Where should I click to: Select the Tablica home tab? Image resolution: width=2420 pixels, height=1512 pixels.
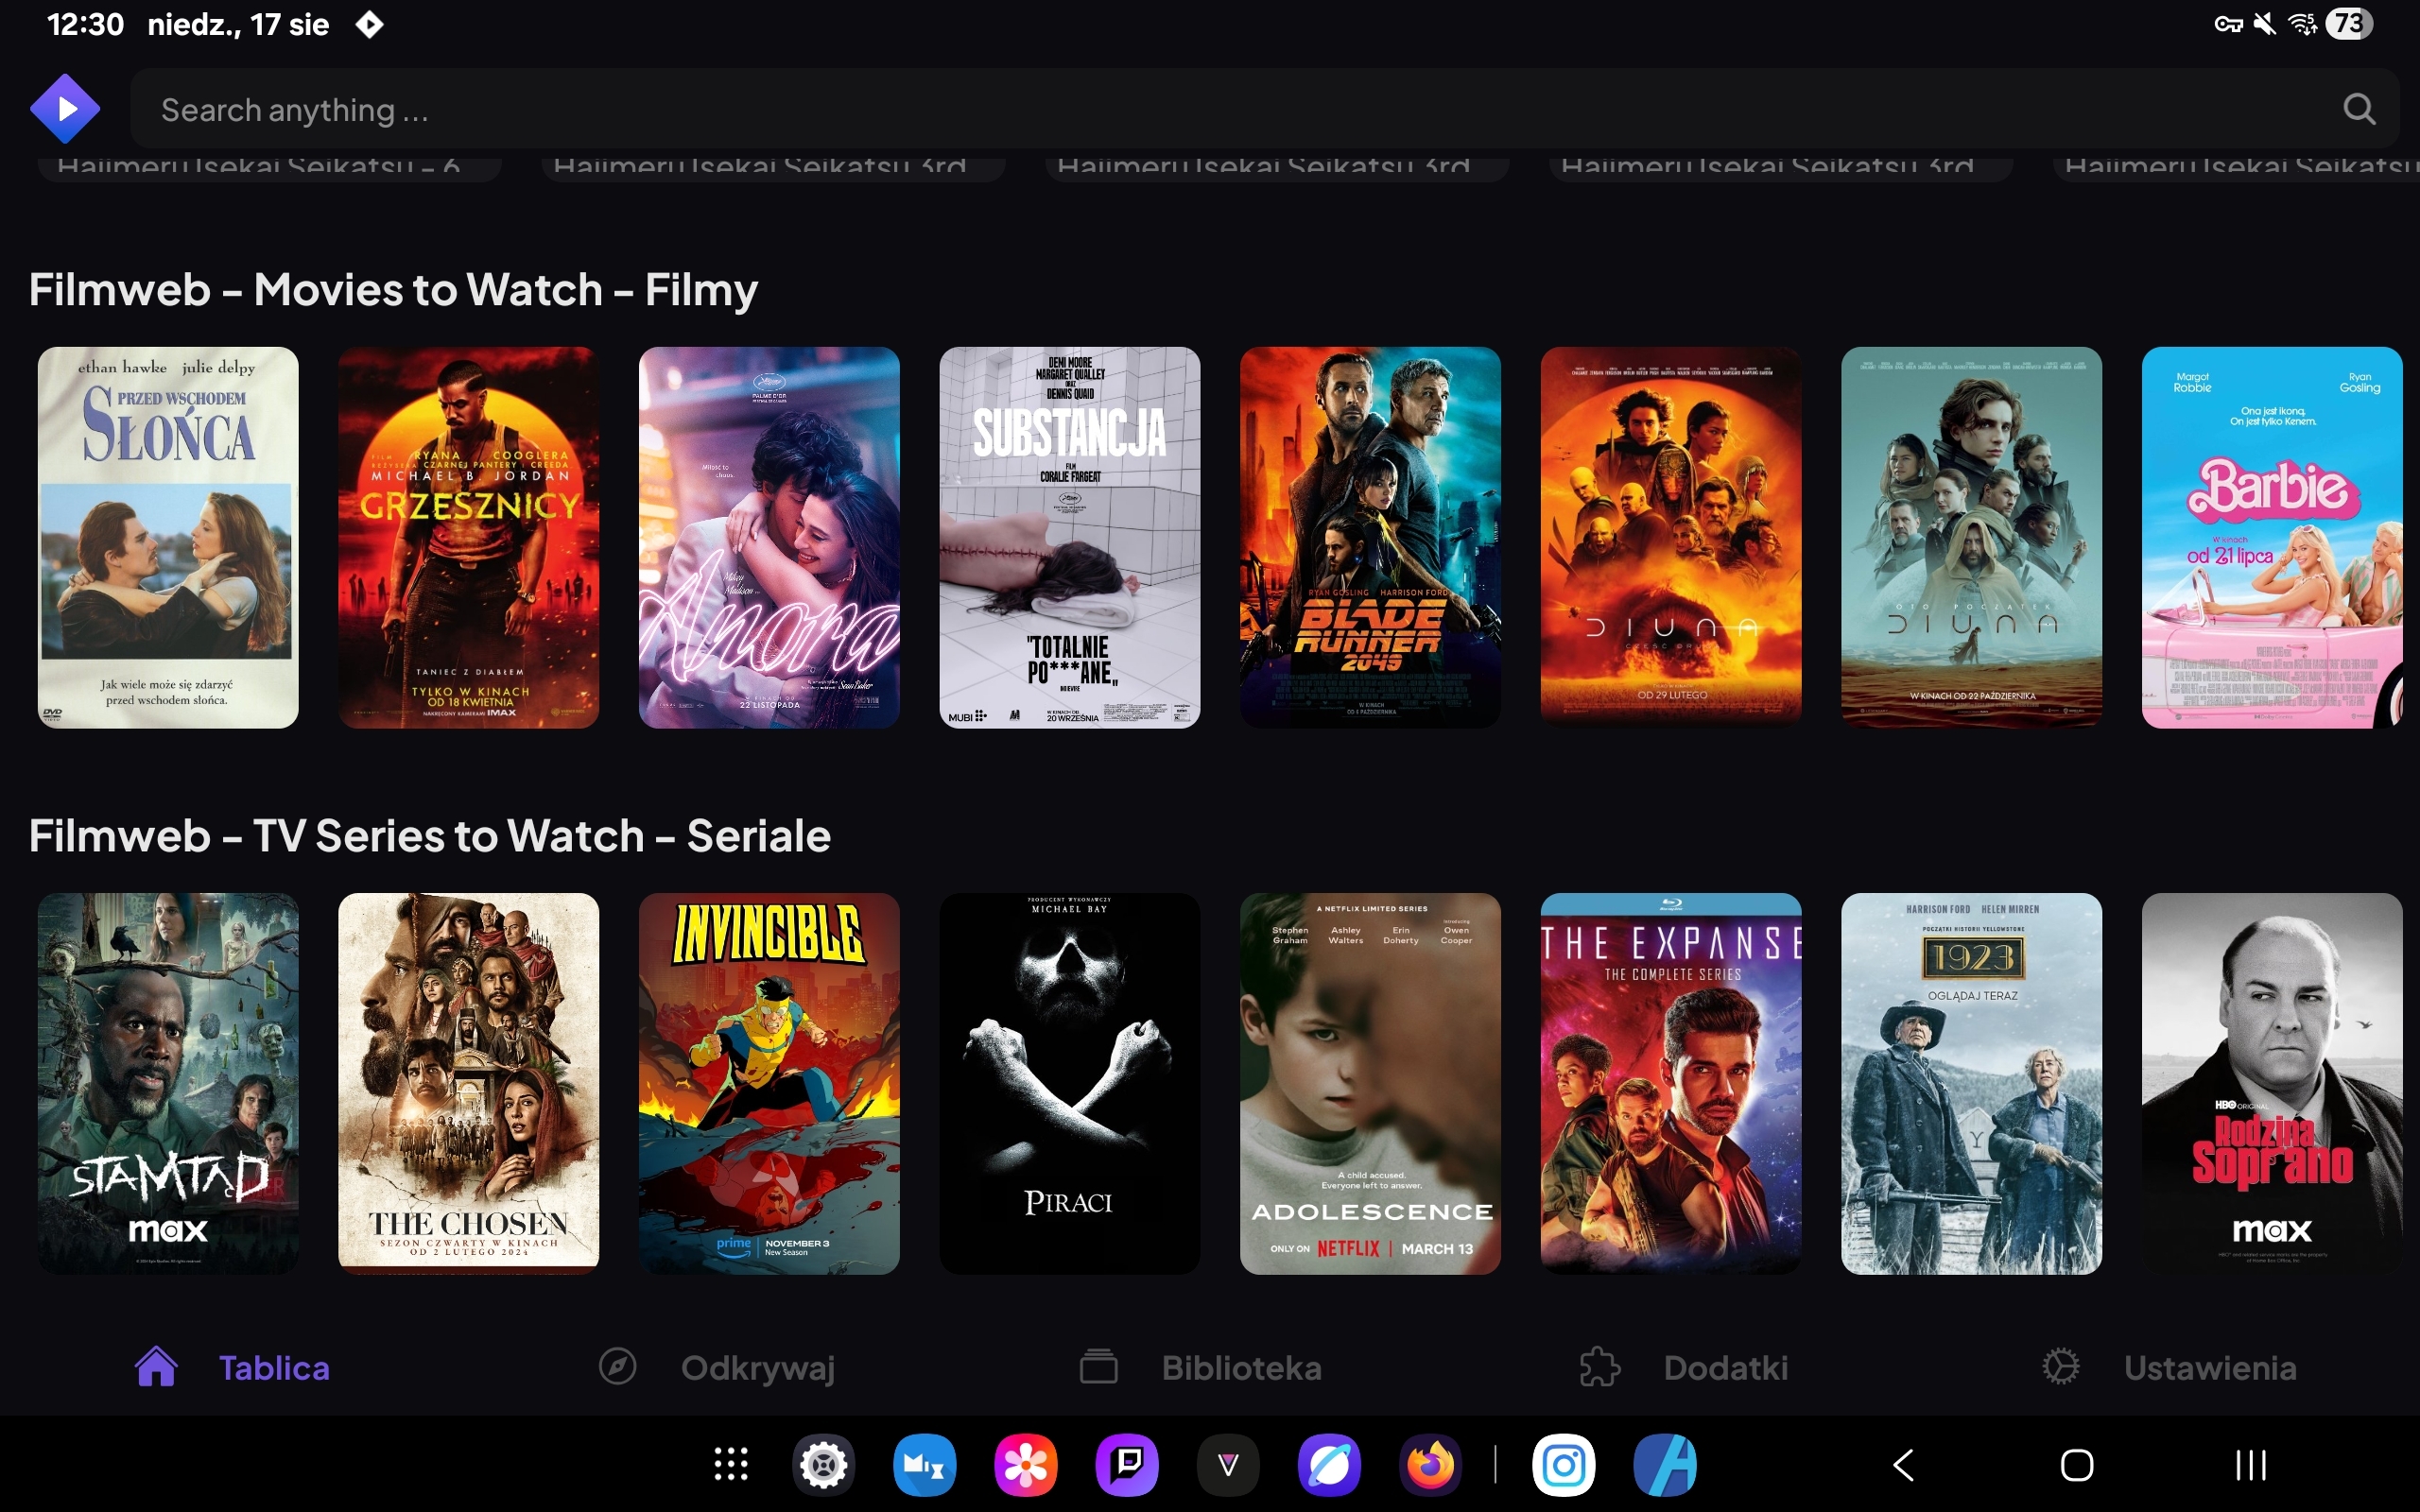click(x=233, y=1367)
